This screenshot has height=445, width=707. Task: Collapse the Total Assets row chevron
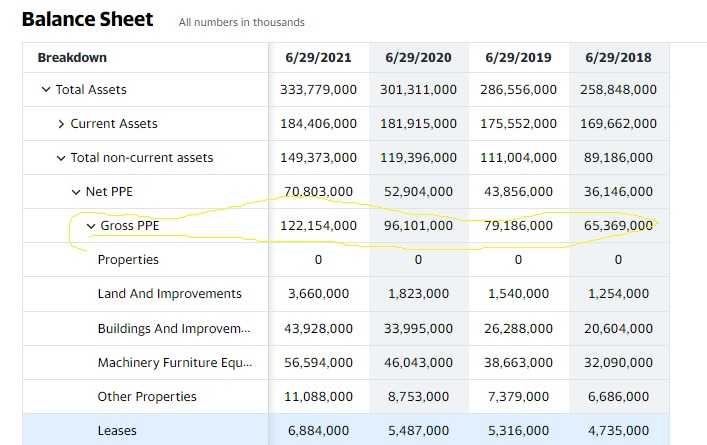[46, 90]
